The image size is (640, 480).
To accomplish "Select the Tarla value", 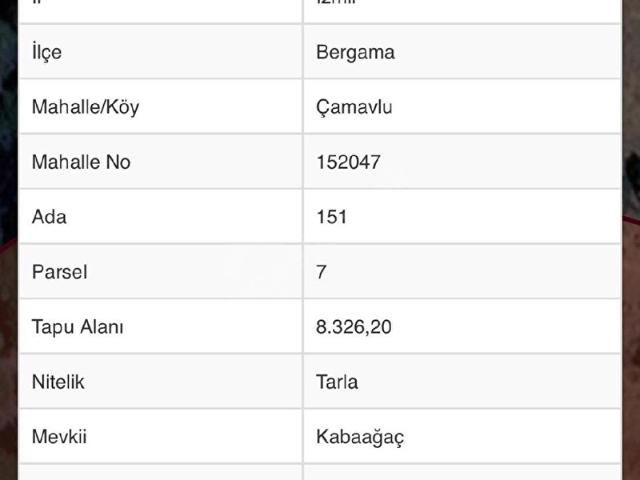I will tap(337, 381).
